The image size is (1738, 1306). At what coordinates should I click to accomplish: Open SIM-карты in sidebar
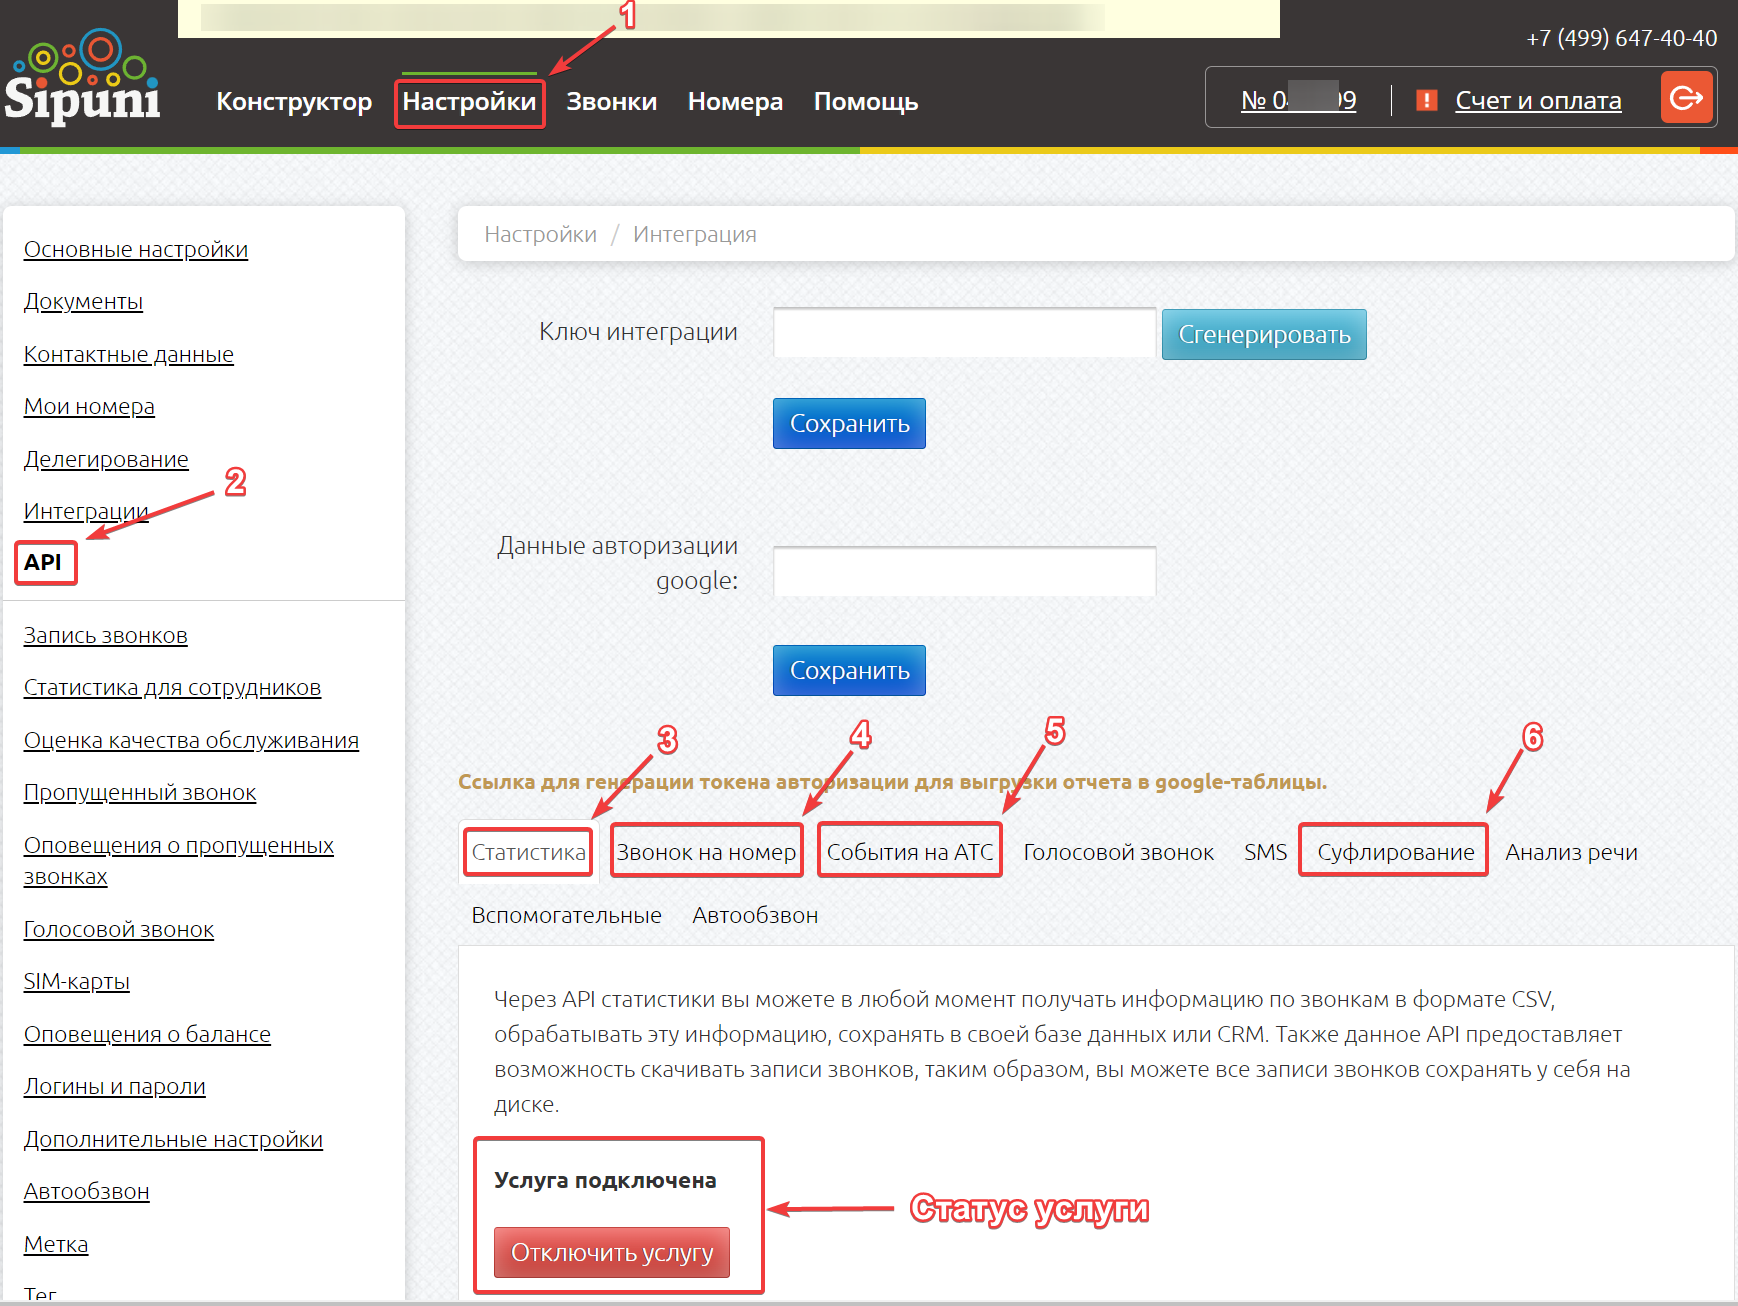77,981
